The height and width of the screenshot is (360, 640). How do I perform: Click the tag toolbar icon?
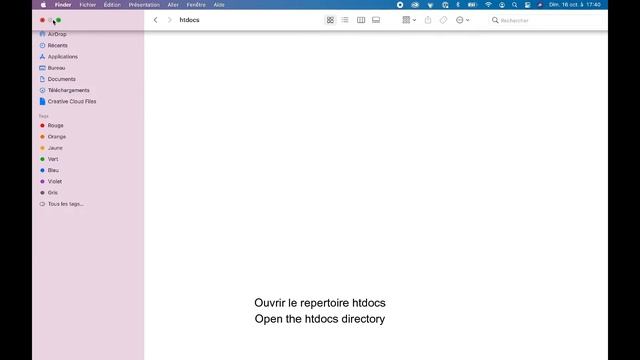coord(443,20)
